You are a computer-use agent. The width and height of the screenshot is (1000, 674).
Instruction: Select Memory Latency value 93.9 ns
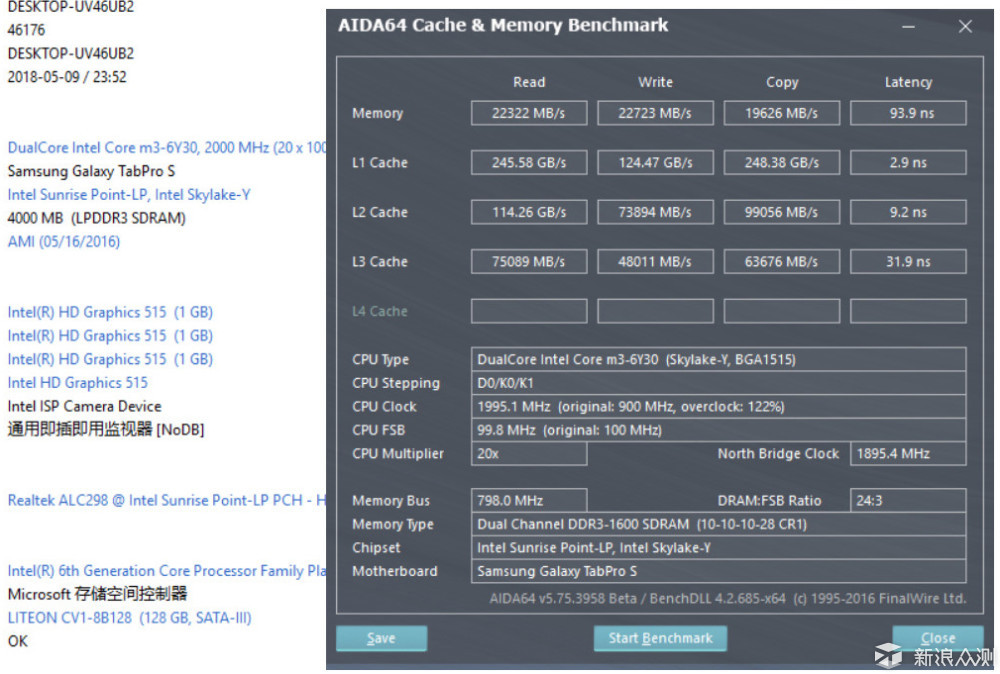(x=908, y=113)
